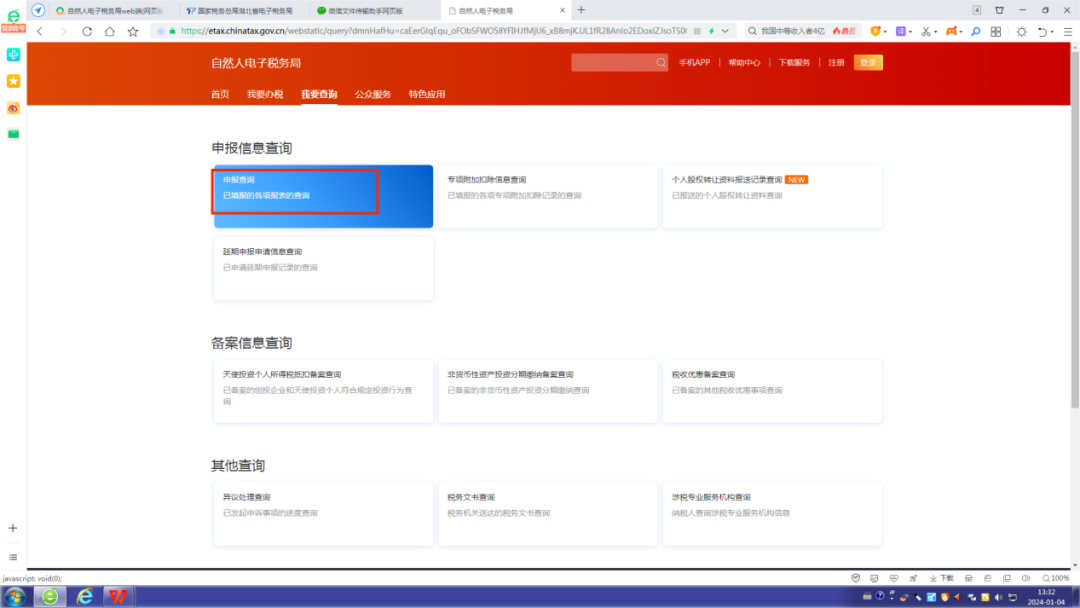This screenshot has height=608, width=1080.
Task: Open the 税收优惠备案查询 card
Action: (x=772, y=391)
